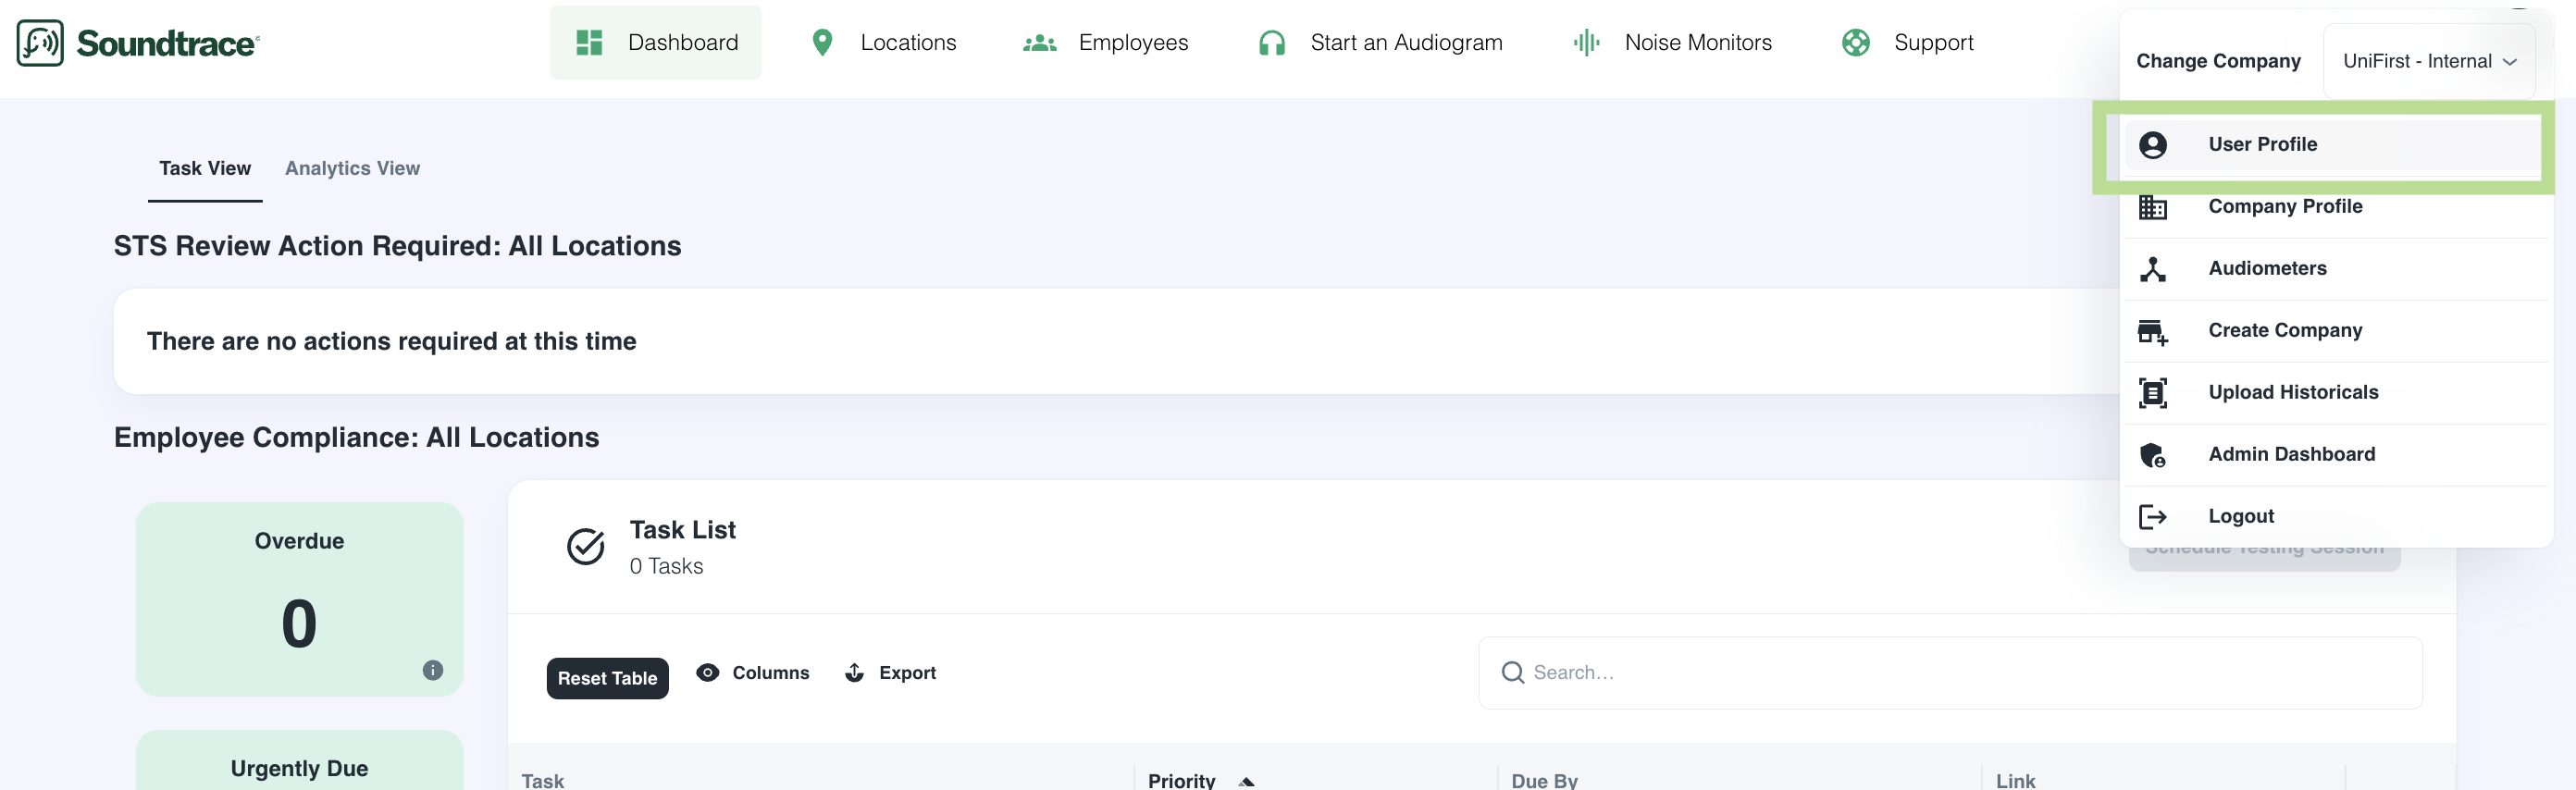Click the Task List checkmark icon
Screen dimensions: 2576x790
coord(586,546)
